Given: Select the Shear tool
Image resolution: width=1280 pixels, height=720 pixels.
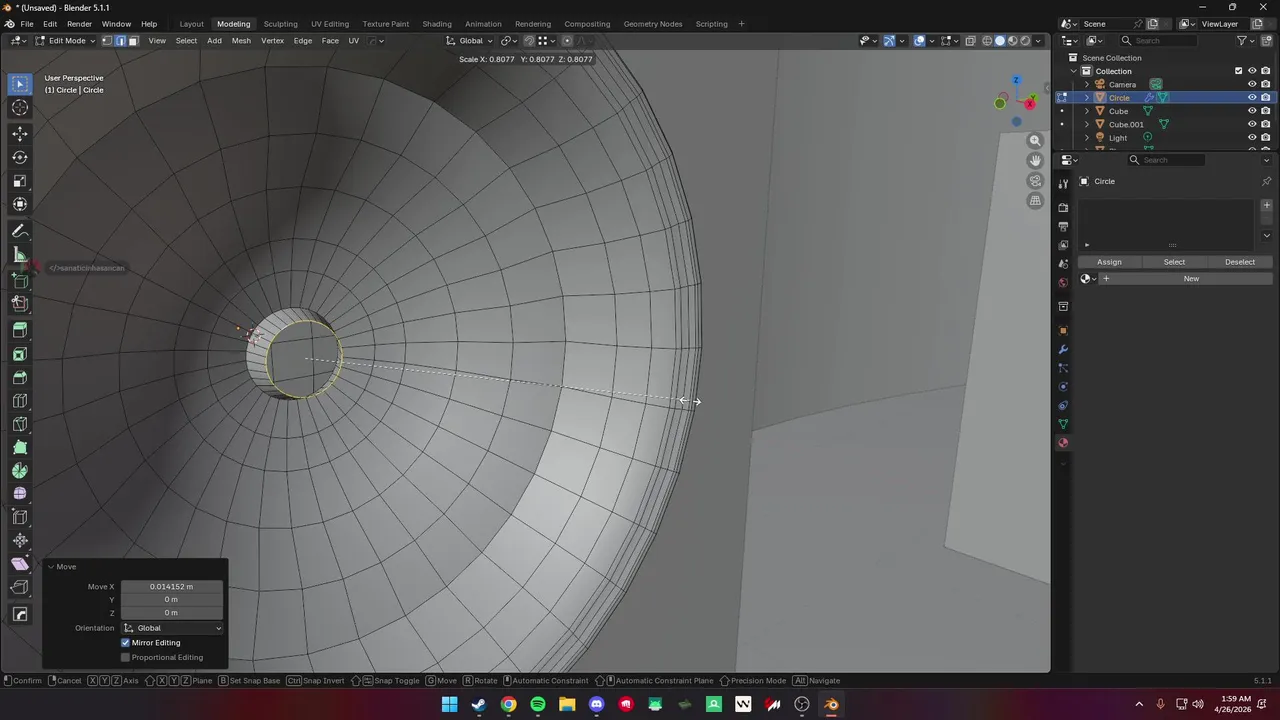Looking at the screenshot, I should pos(20,564).
